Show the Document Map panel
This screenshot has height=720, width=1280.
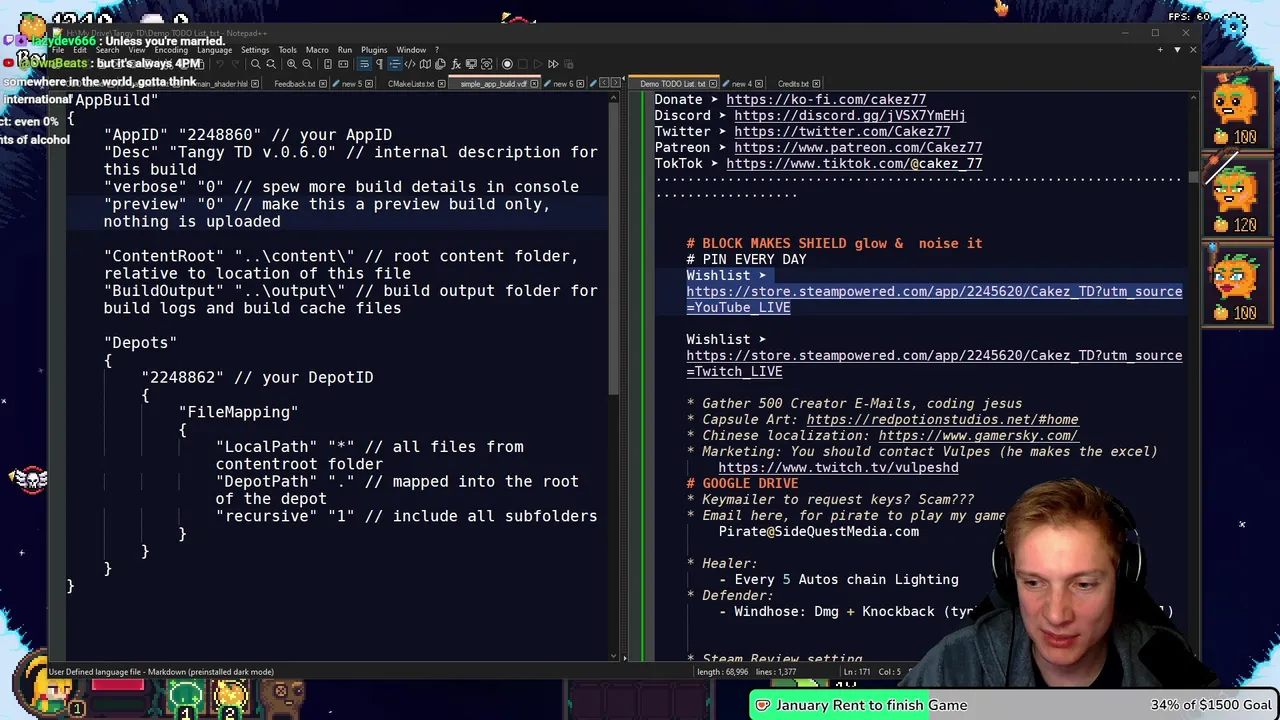coord(425,64)
